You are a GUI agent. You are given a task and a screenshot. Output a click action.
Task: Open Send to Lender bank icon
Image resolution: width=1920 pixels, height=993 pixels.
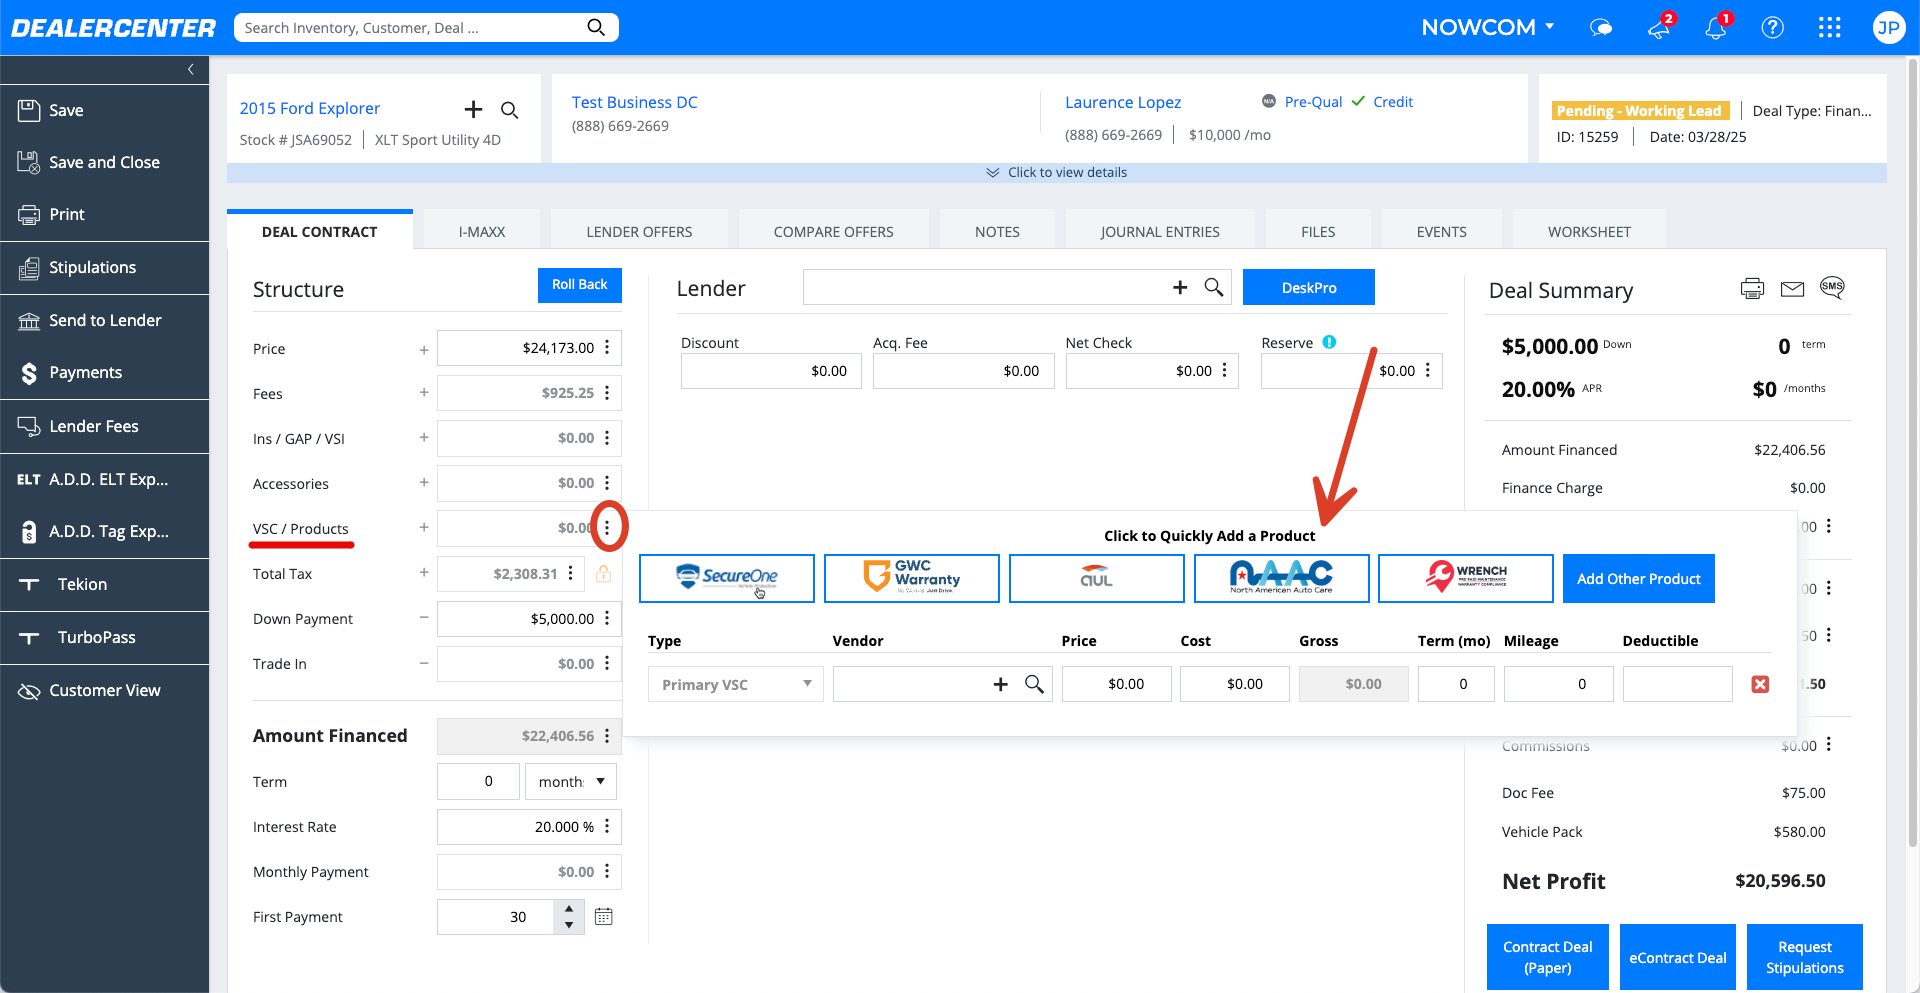click(x=29, y=320)
